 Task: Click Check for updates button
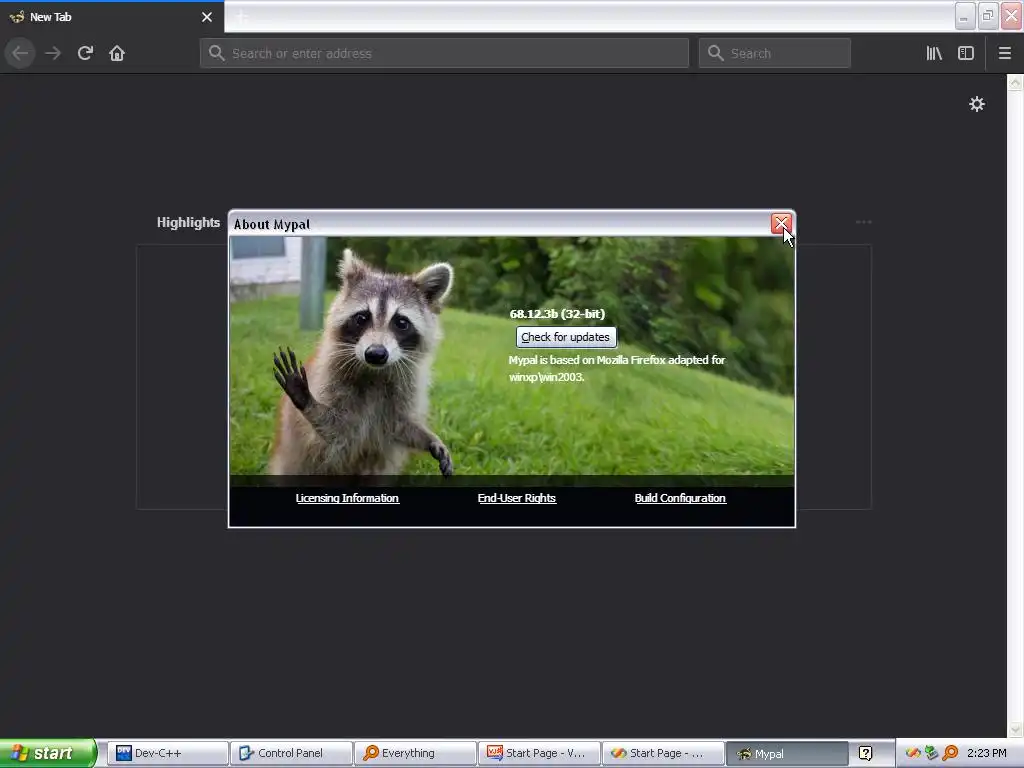[566, 337]
